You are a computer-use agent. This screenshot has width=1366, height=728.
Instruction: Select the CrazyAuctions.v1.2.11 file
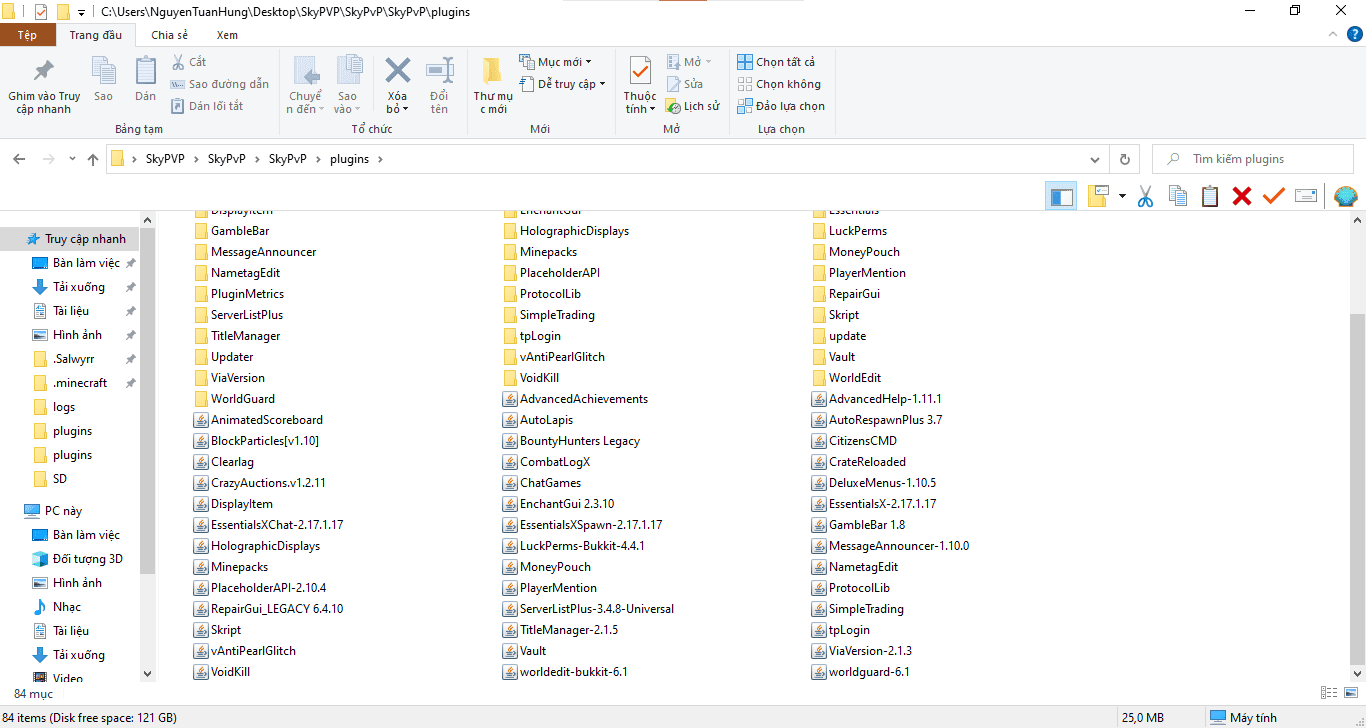(268, 483)
